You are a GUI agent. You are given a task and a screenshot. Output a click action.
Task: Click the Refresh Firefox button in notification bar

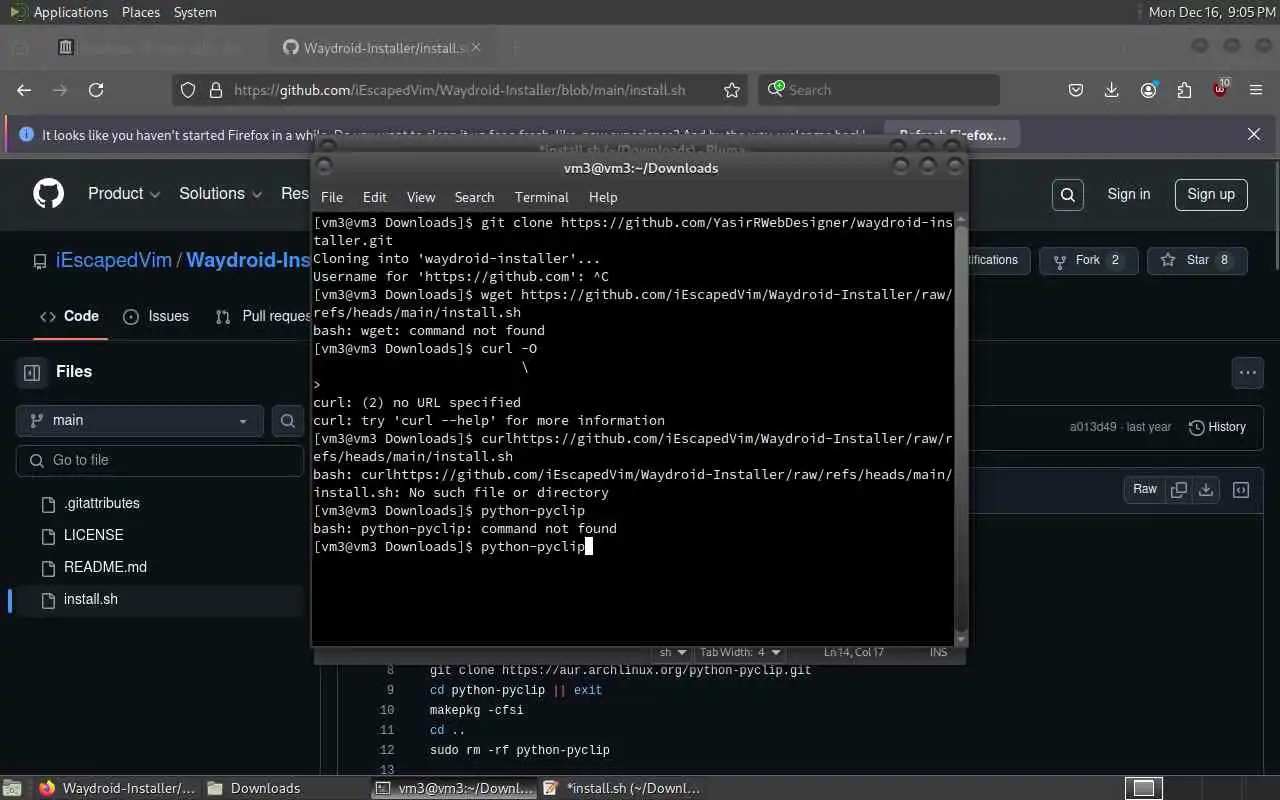[952, 135]
